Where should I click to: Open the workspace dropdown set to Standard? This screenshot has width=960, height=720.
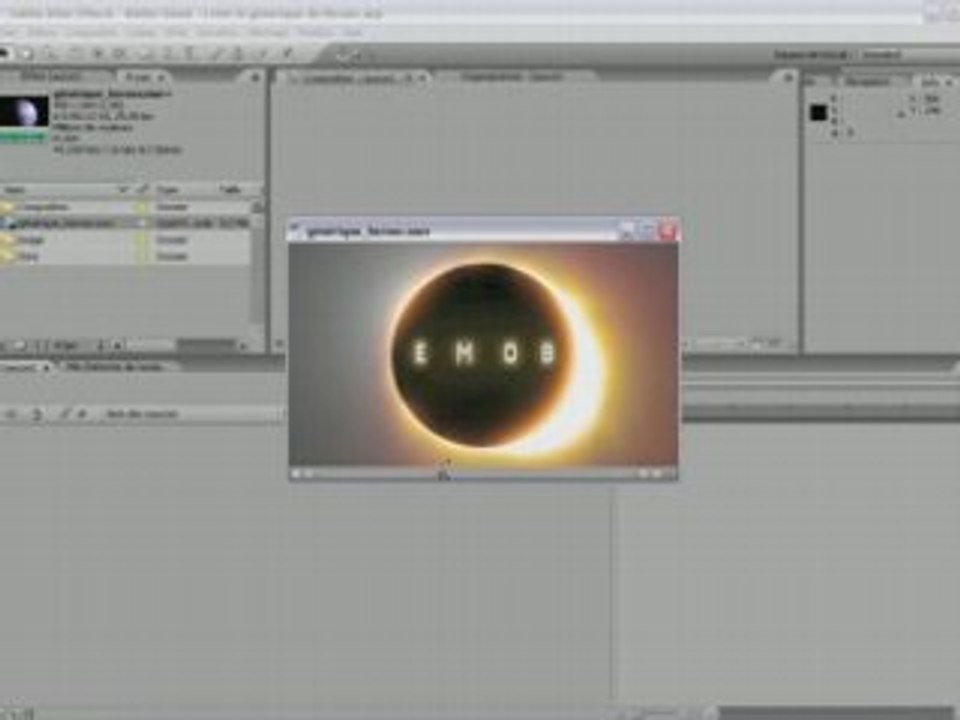coord(906,55)
